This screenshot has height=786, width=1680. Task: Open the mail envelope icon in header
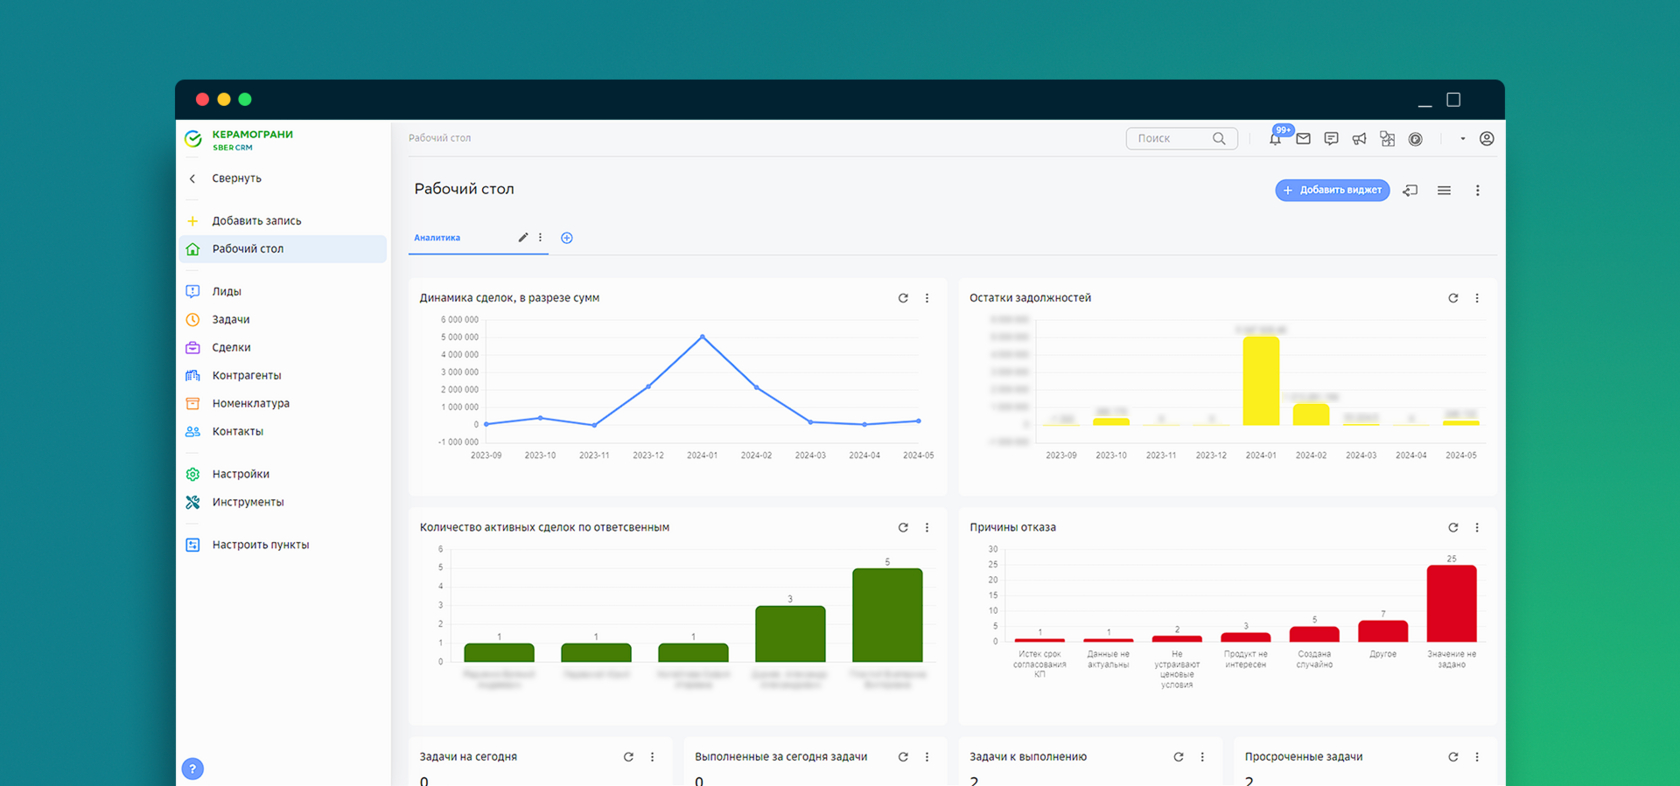click(1303, 139)
